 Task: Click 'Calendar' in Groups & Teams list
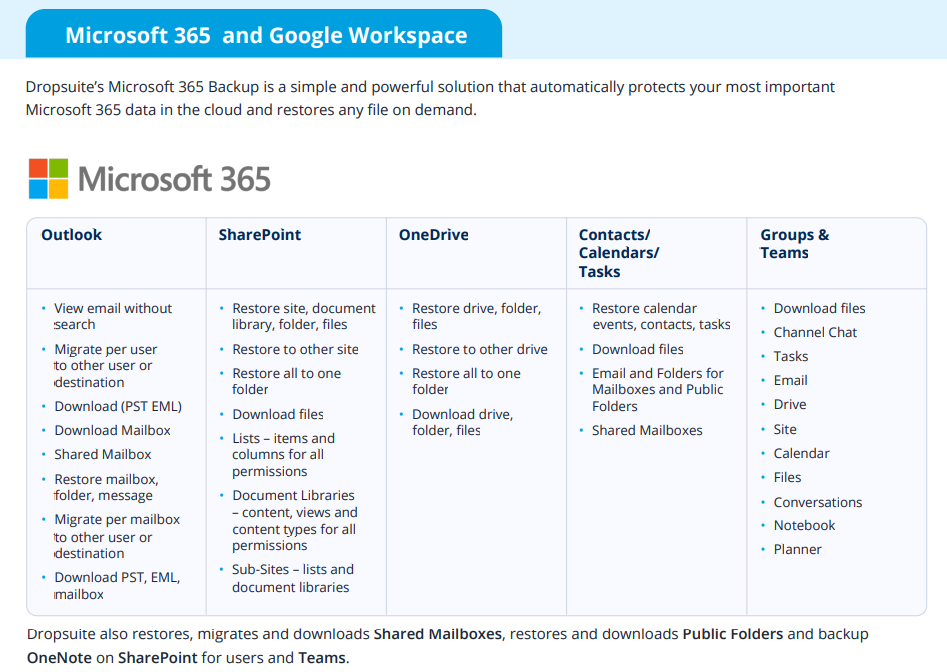pyautogui.click(x=801, y=453)
